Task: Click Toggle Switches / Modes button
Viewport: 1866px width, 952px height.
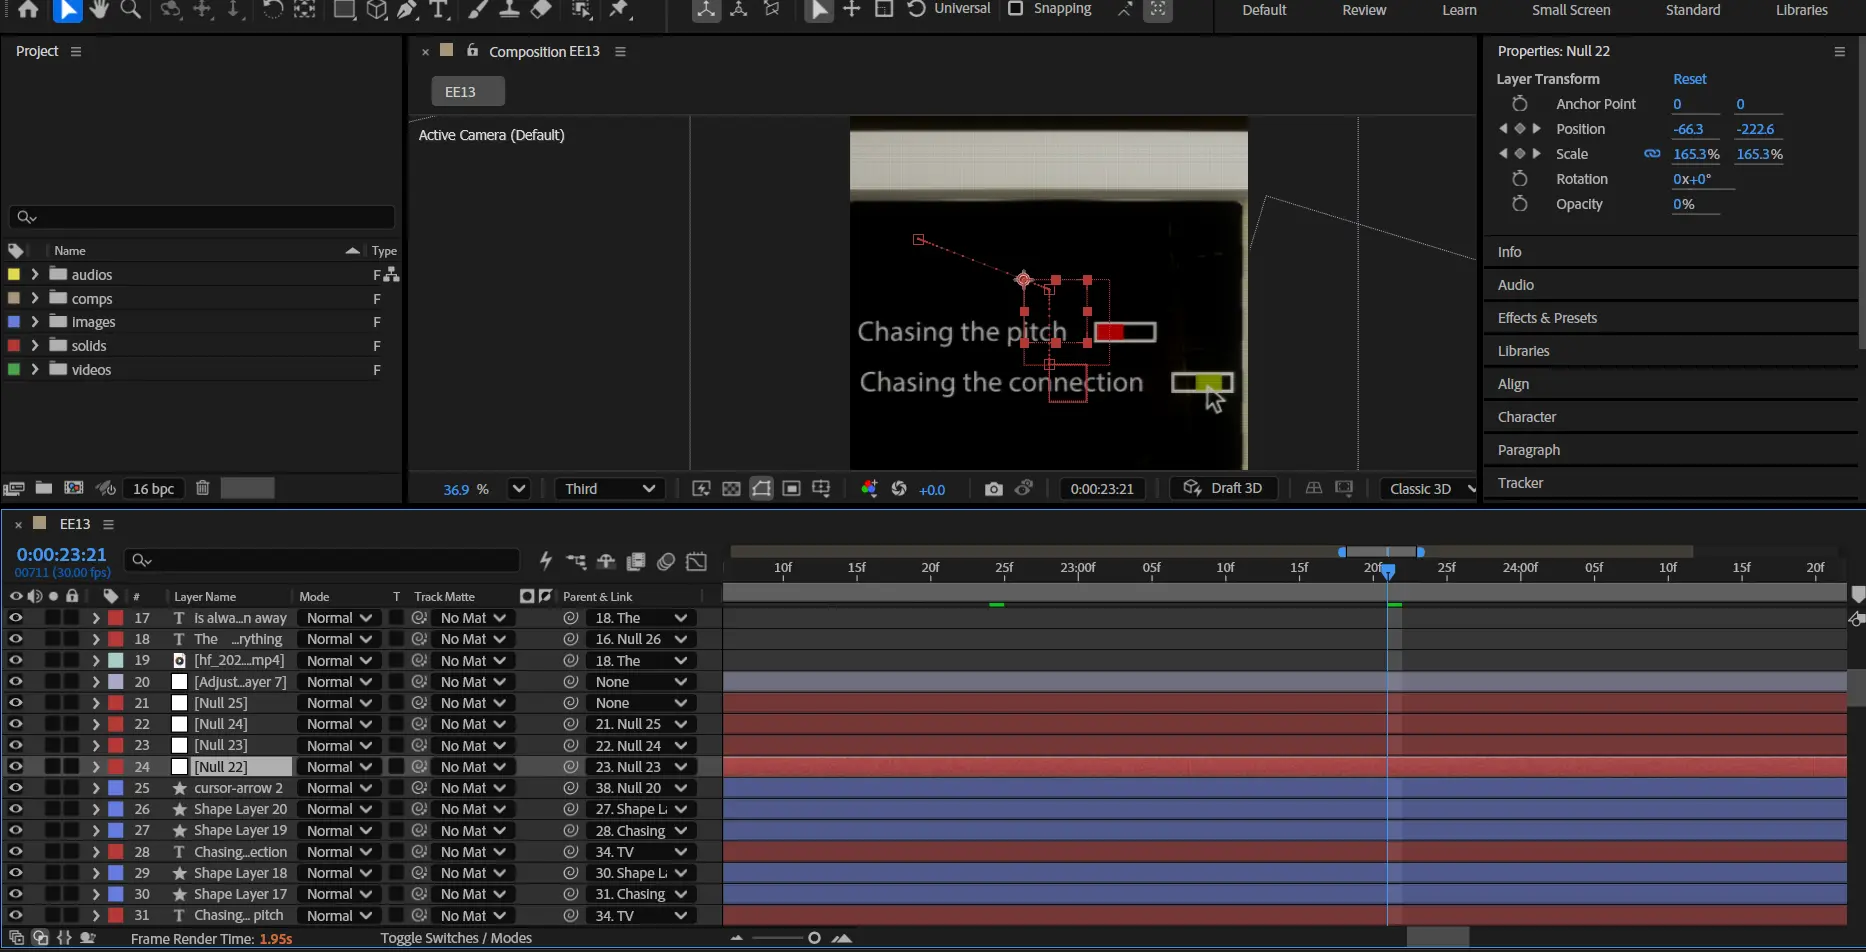Action: pos(456,938)
